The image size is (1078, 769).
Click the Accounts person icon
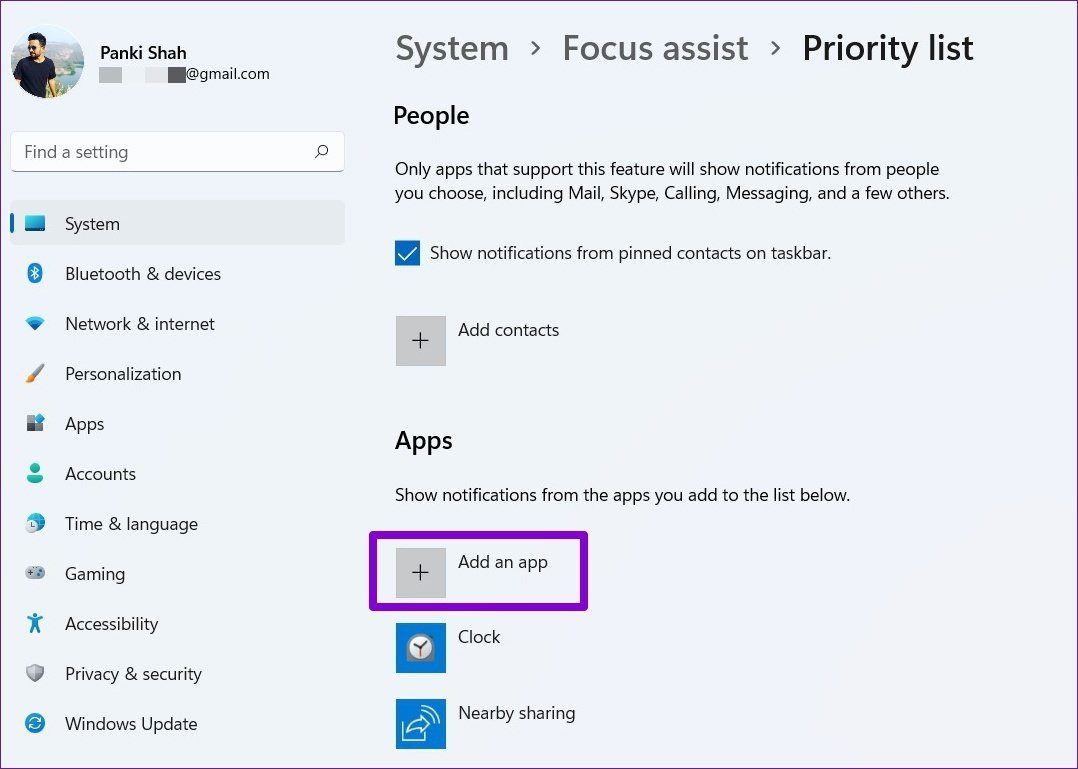35,473
